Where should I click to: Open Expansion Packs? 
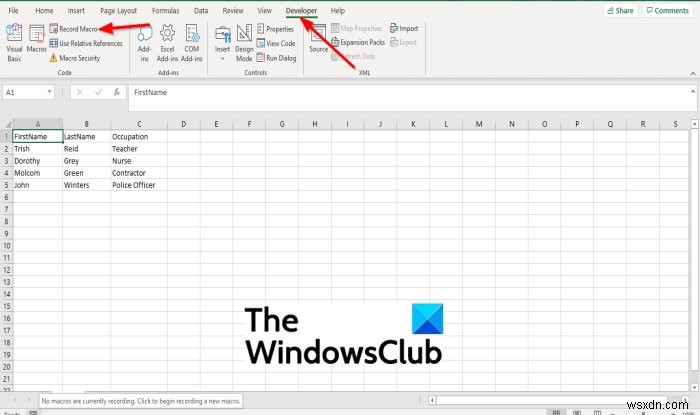click(x=358, y=42)
